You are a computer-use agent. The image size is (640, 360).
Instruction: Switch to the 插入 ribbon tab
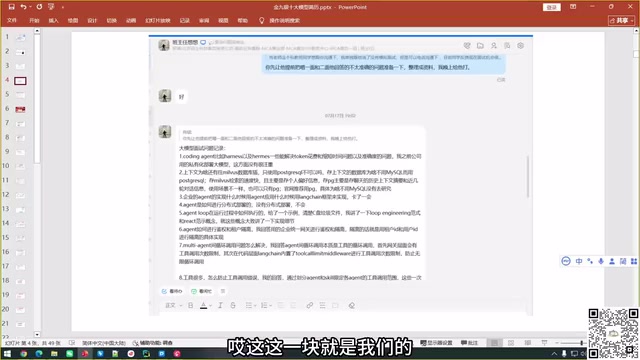pyautogui.click(x=53, y=20)
